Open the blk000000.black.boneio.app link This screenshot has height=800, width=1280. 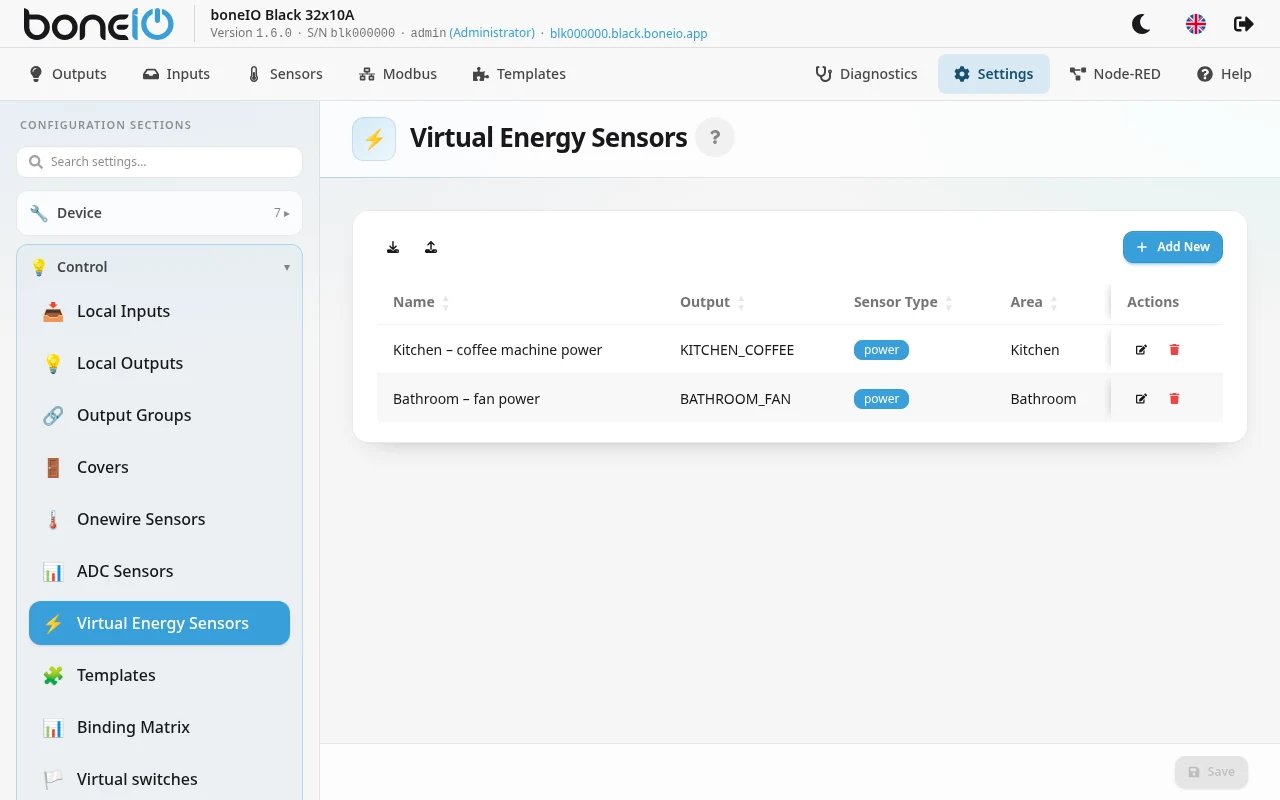pyautogui.click(x=629, y=33)
